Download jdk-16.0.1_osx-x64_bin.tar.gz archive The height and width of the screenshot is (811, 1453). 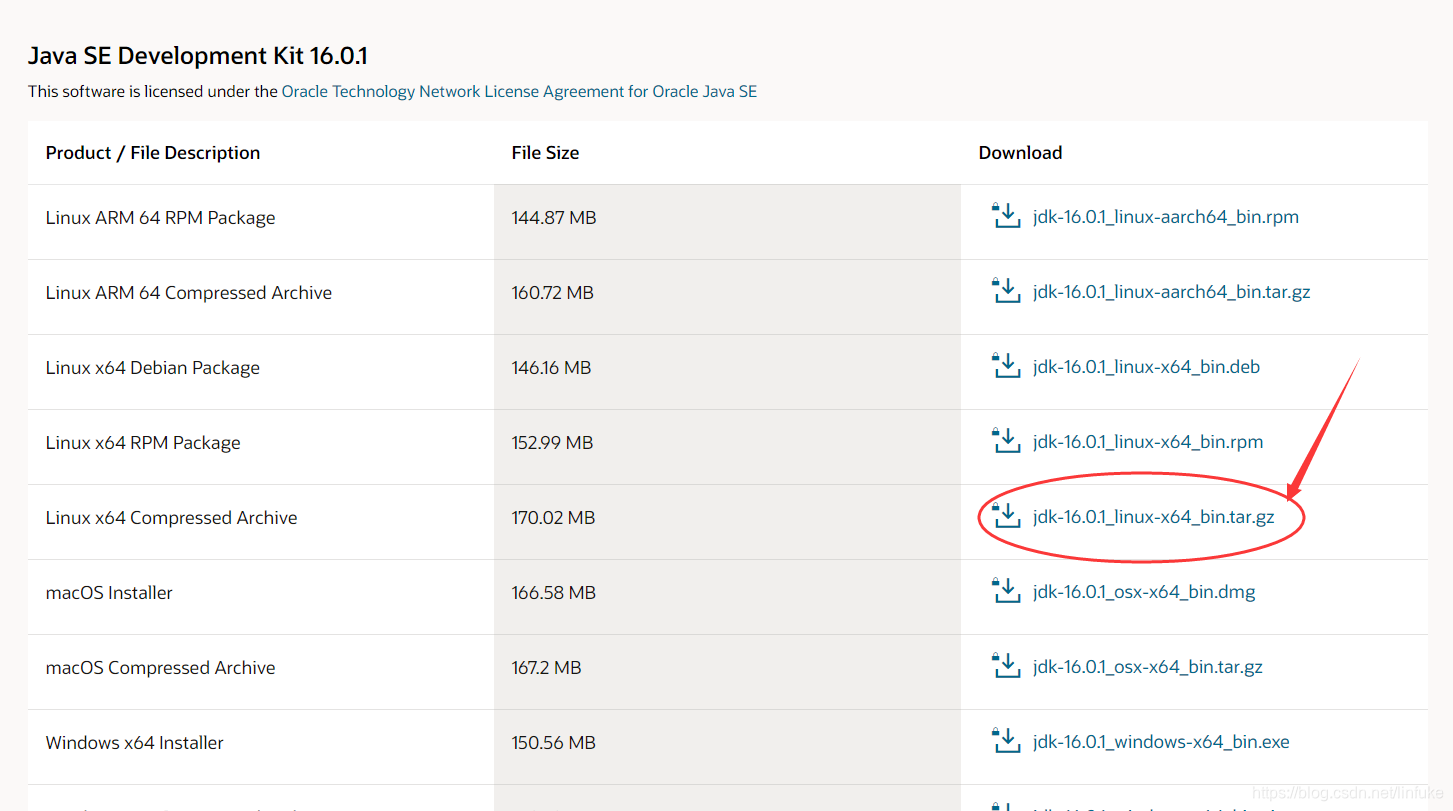pyautogui.click(x=1148, y=667)
